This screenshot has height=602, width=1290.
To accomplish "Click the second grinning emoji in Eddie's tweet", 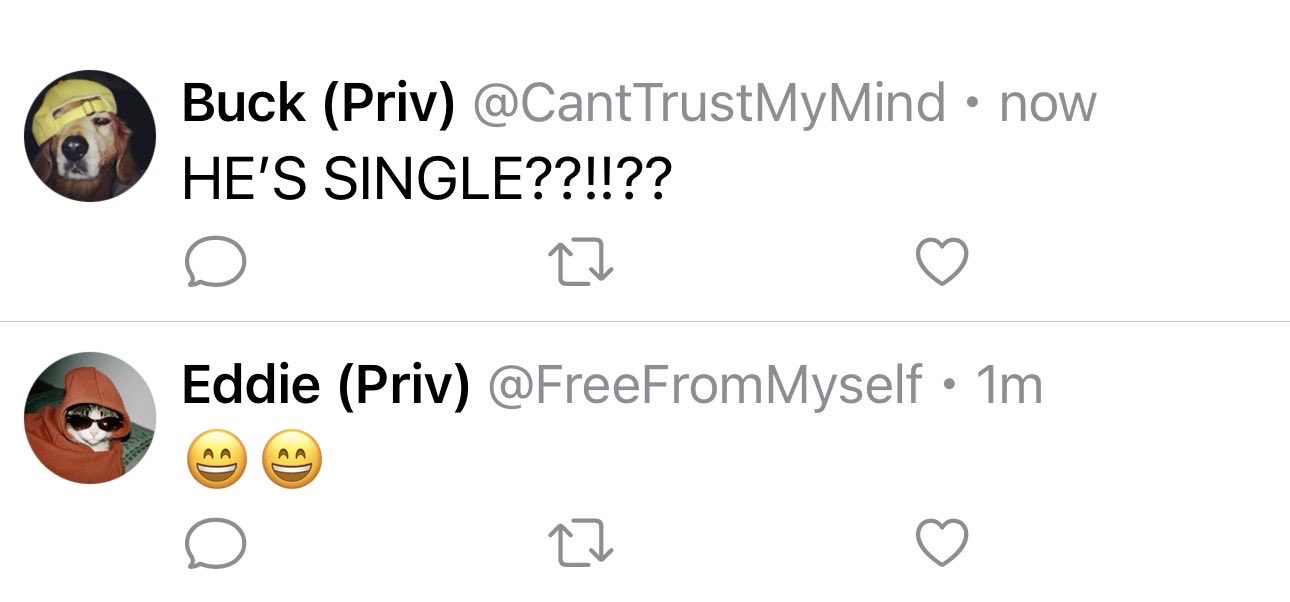I will click(x=293, y=463).
